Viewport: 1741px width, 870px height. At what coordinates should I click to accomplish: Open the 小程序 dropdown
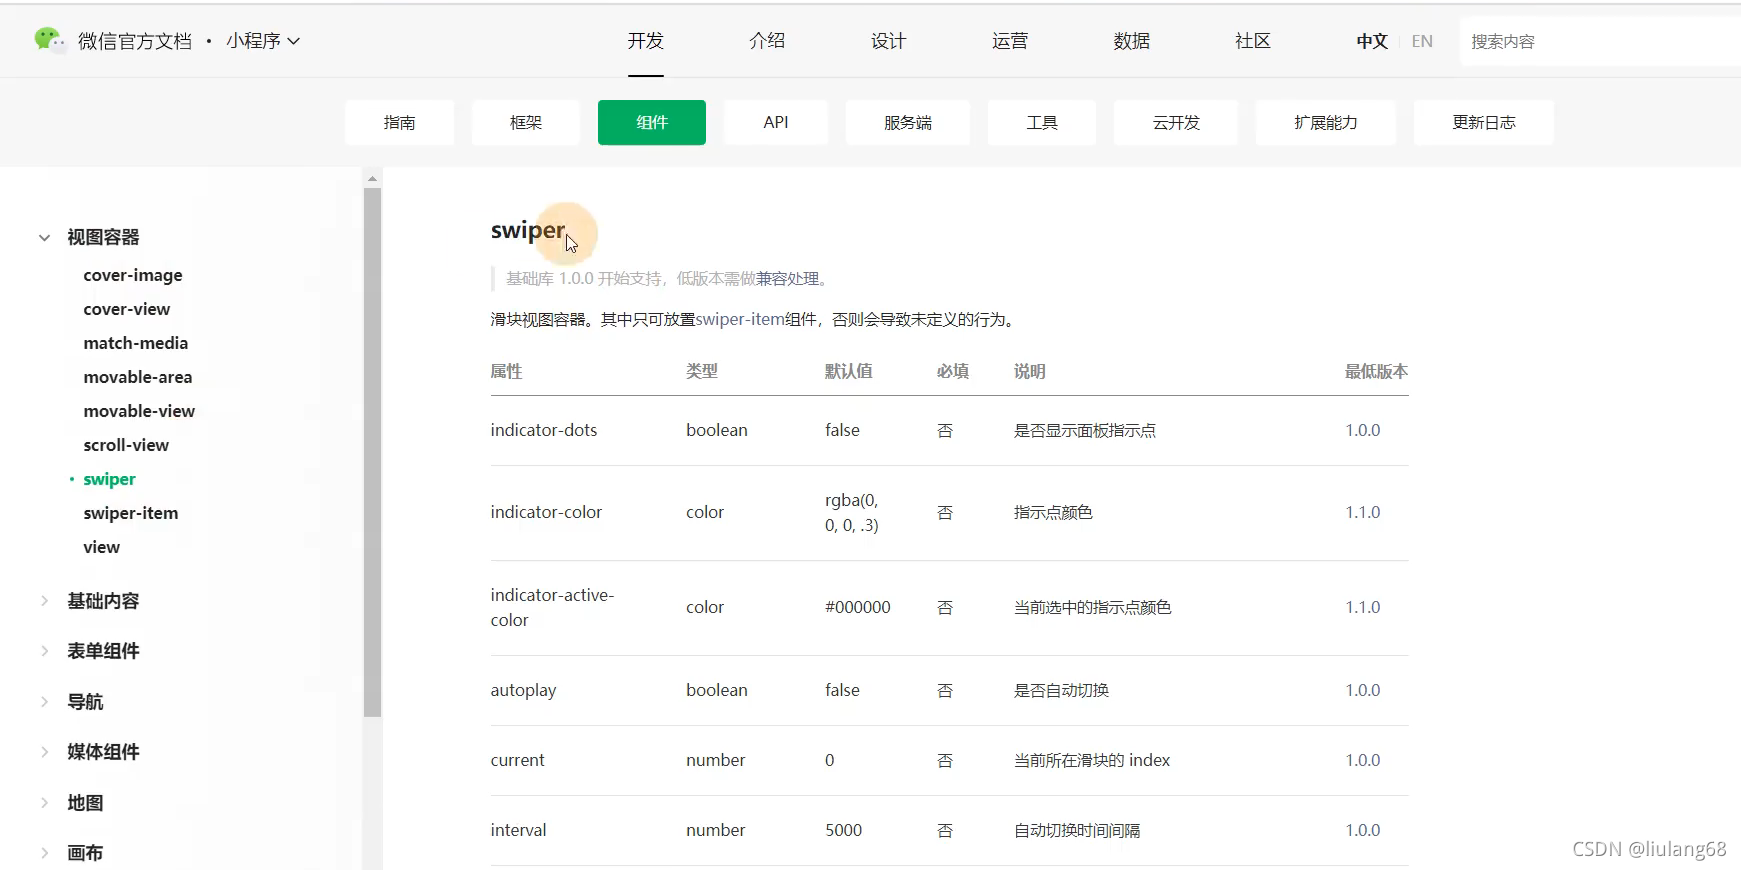pos(263,41)
